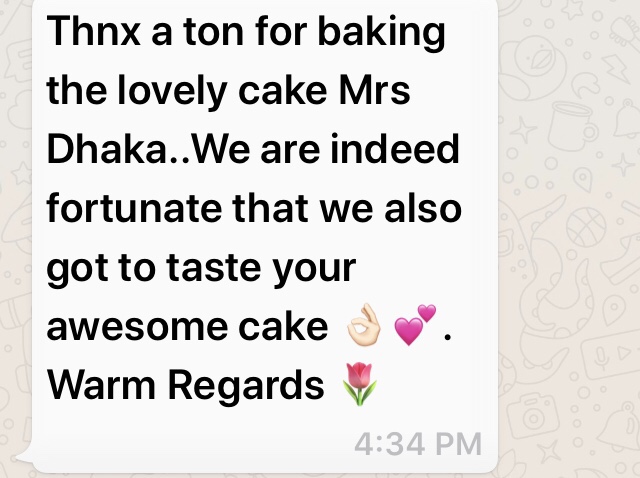Image resolution: width=640 pixels, height=478 pixels.
Task: Click the message bubble tail corner
Action: pos(24,456)
